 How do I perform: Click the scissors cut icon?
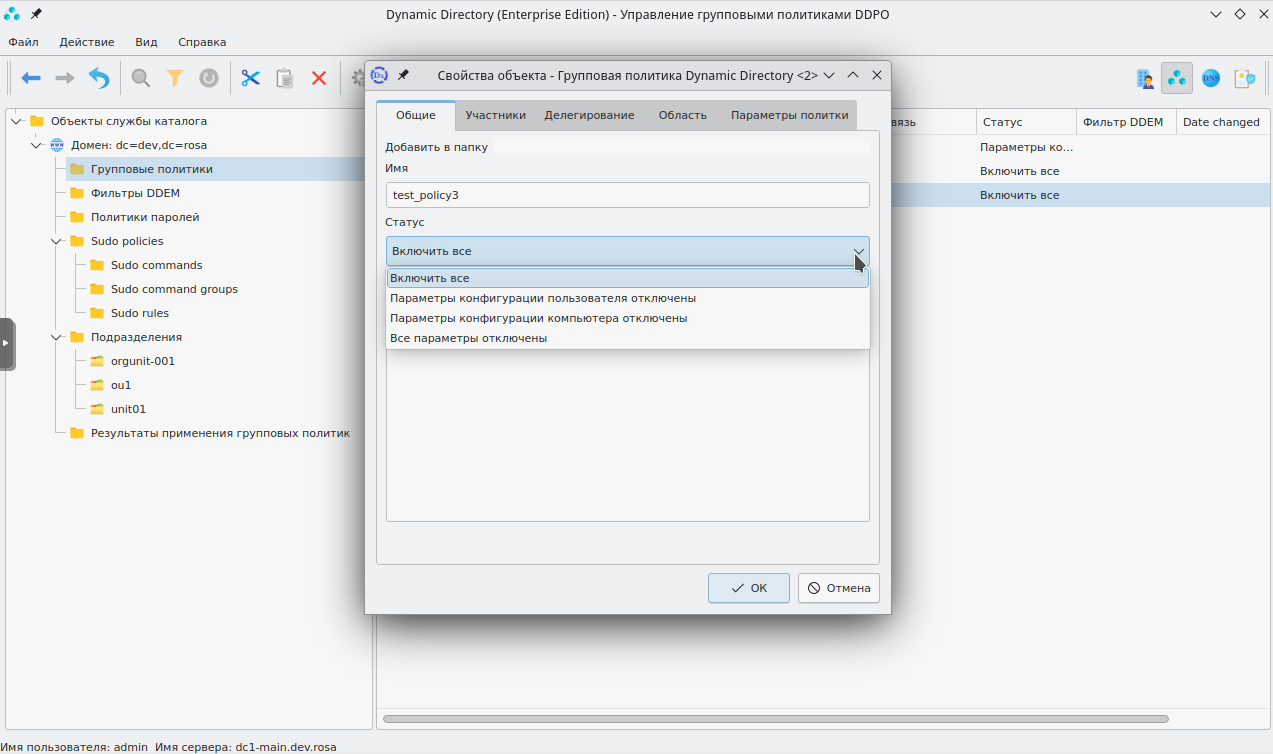pyautogui.click(x=250, y=78)
